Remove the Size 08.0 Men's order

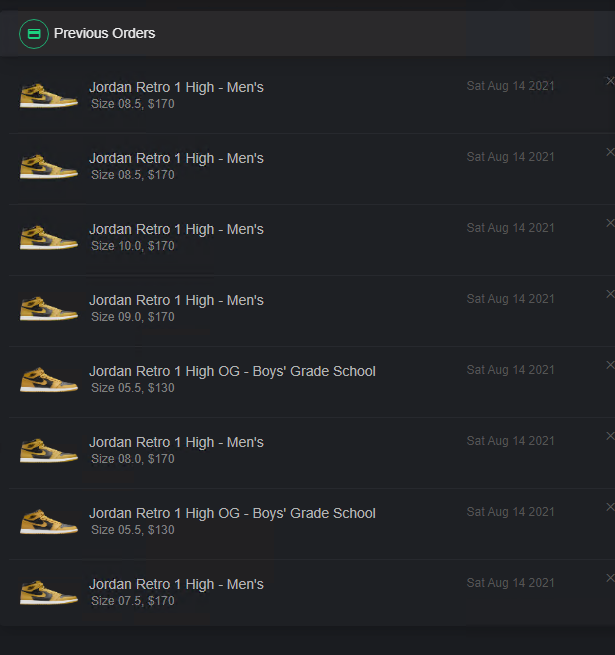tap(610, 436)
